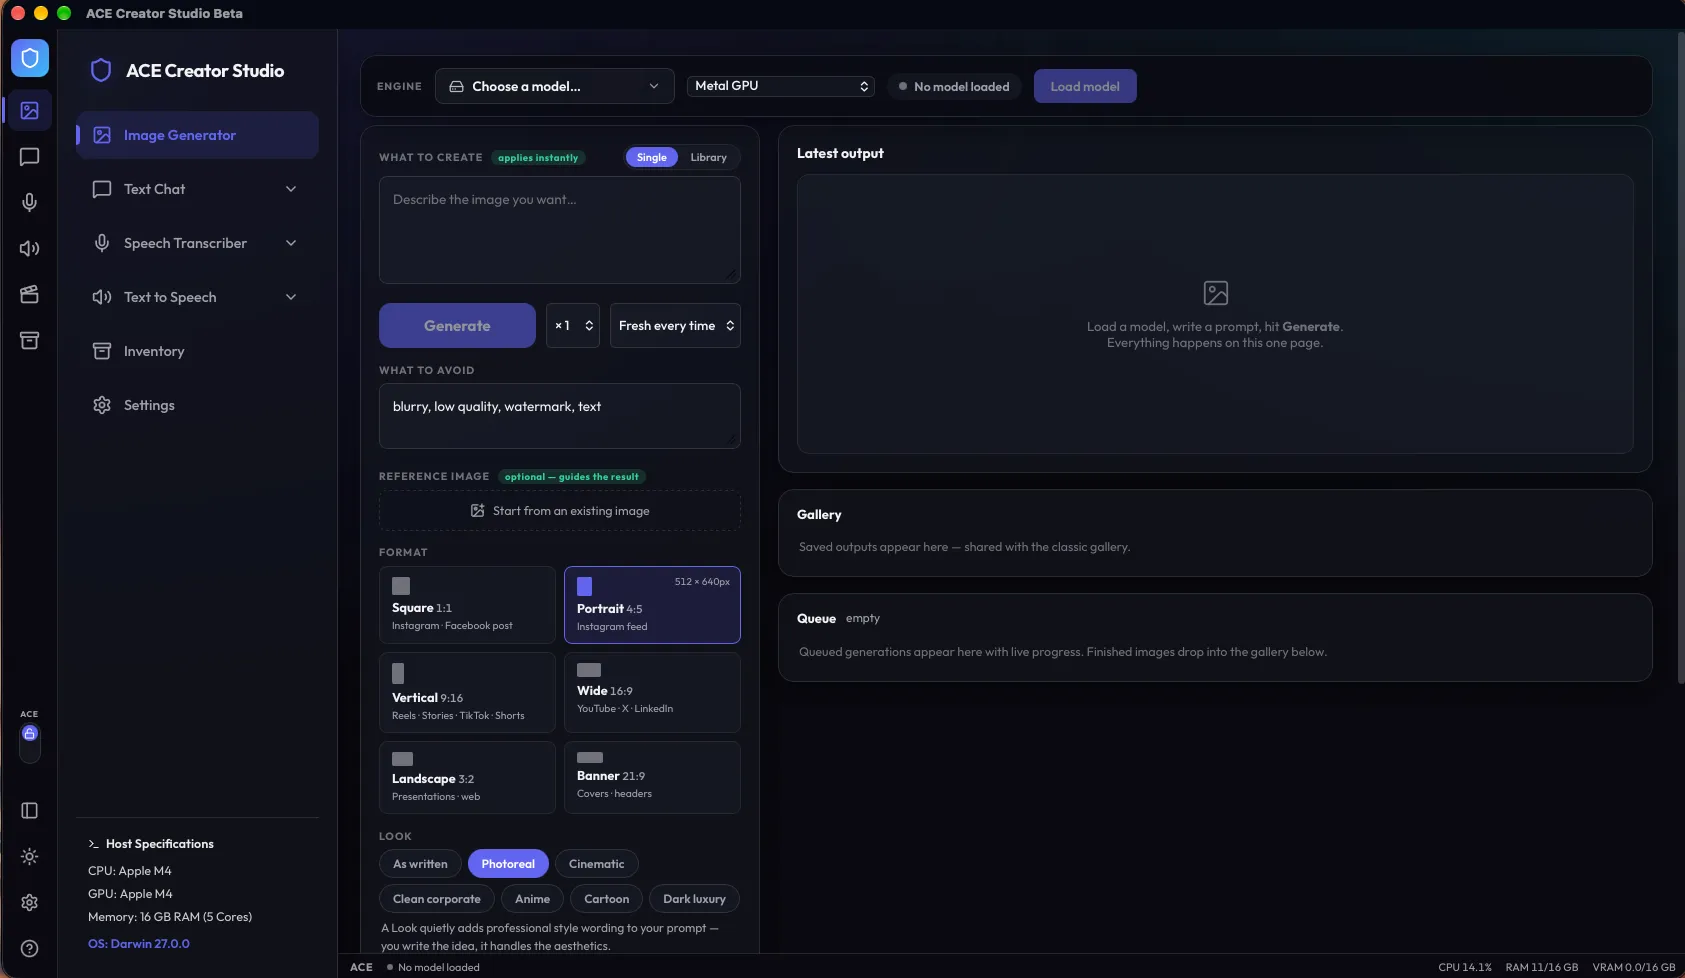
Task: Click Start from an existing image
Action: pos(560,511)
